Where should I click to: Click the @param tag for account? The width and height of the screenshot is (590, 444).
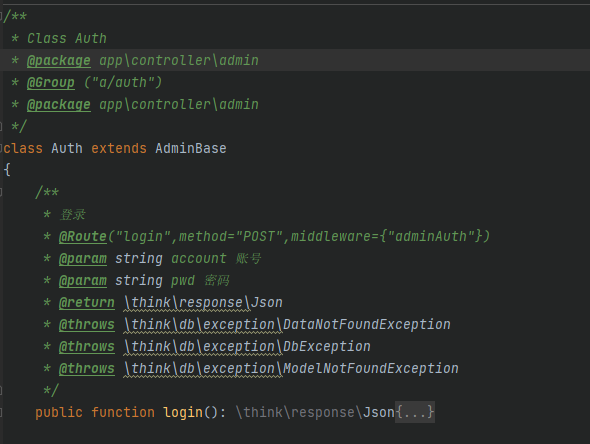(x=83, y=258)
